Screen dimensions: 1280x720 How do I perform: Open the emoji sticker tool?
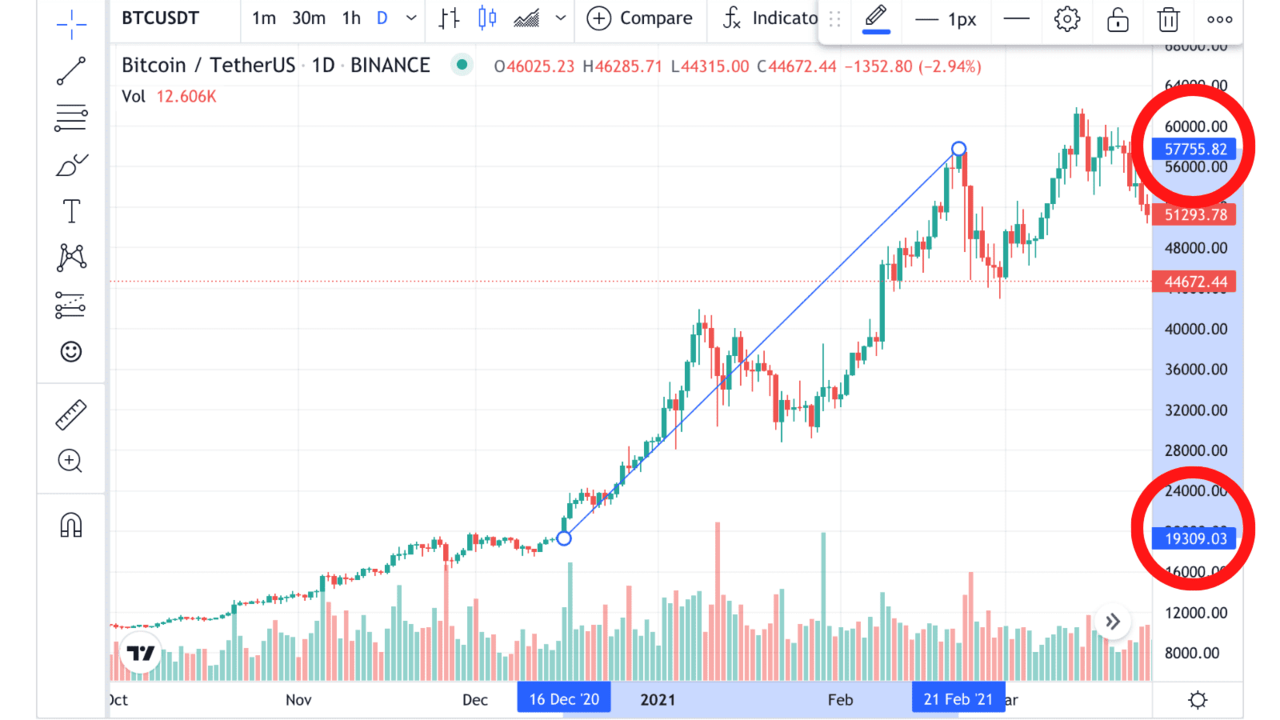tap(70, 352)
